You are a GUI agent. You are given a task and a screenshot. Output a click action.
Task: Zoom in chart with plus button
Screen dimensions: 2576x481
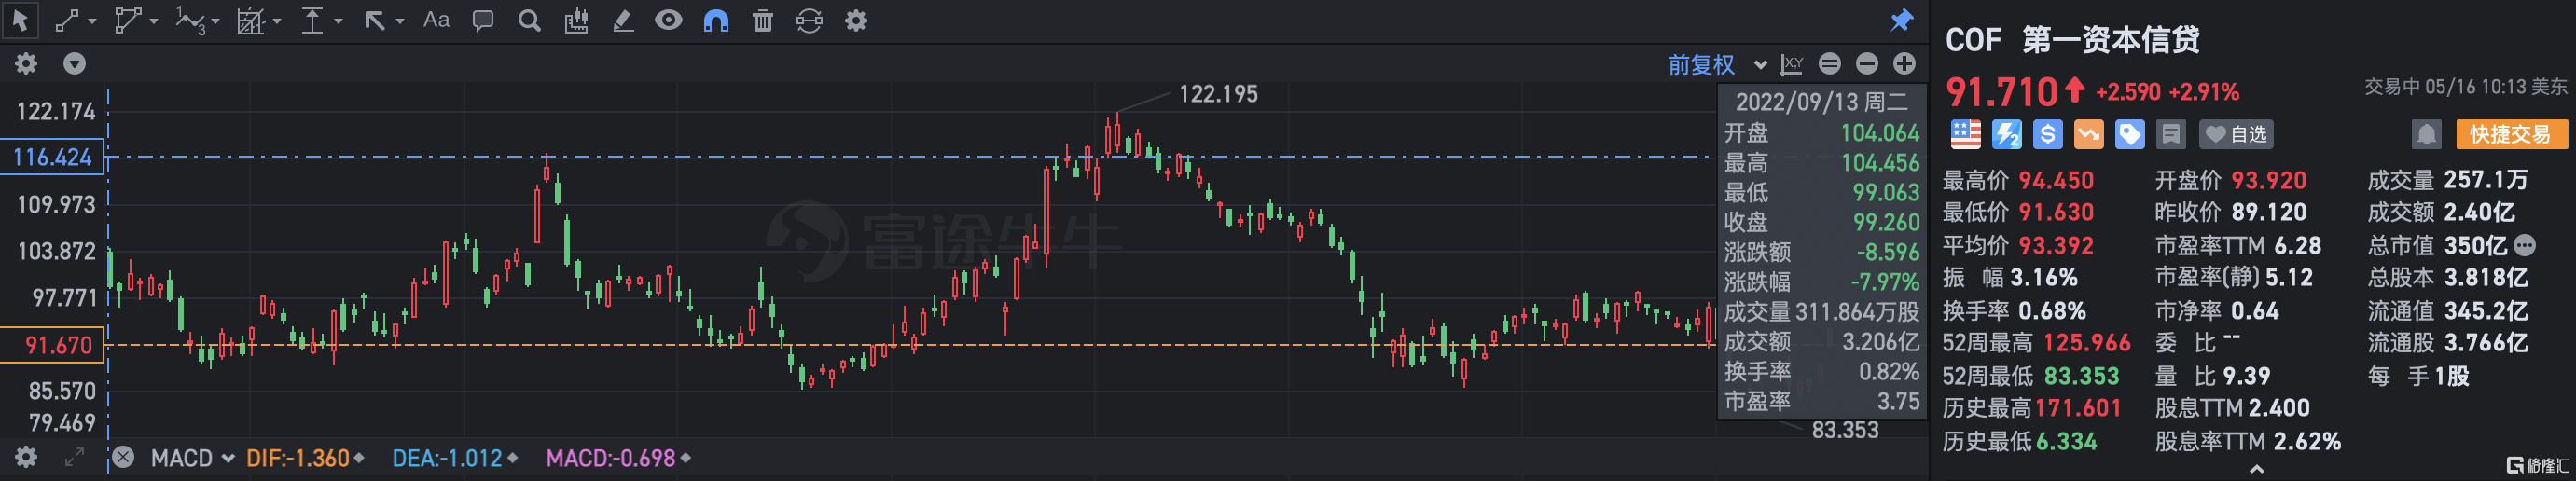click(1904, 63)
